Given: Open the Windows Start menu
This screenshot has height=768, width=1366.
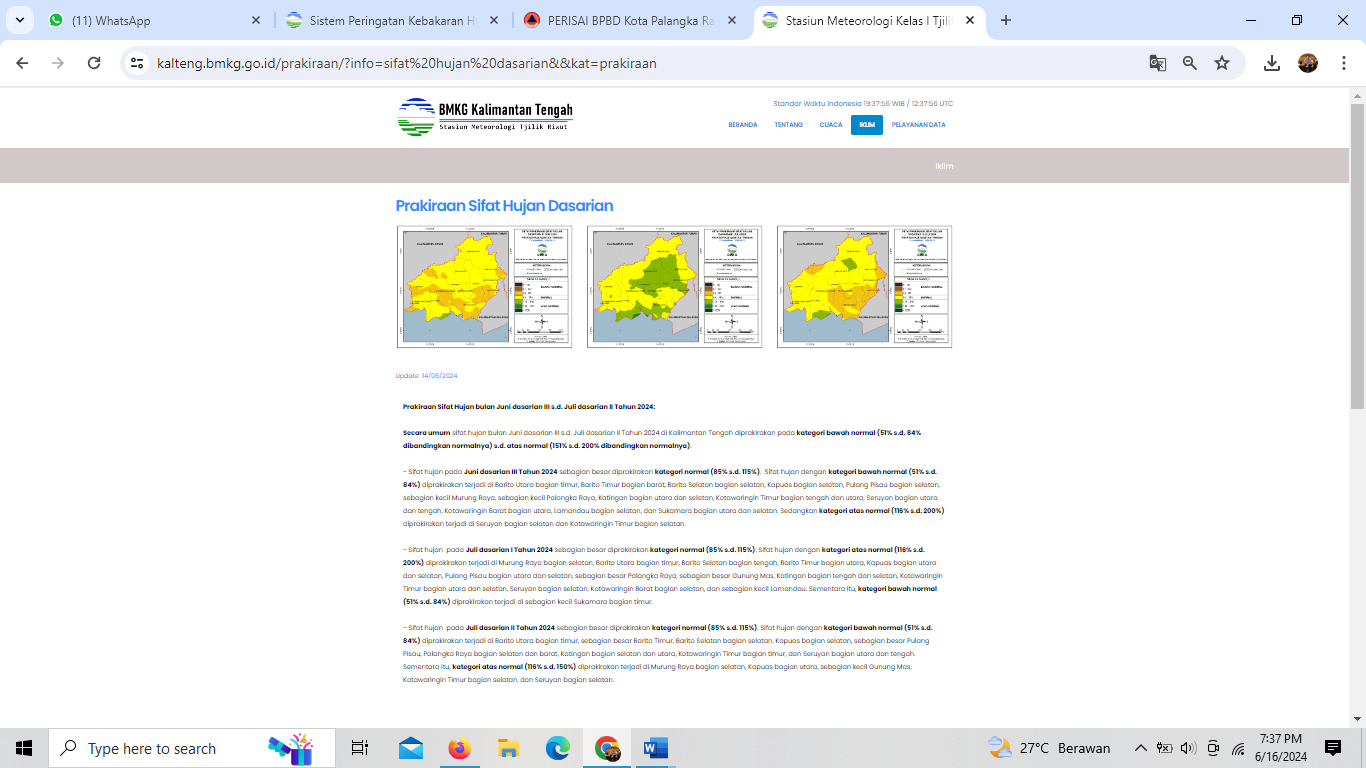Looking at the screenshot, I should point(24,748).
